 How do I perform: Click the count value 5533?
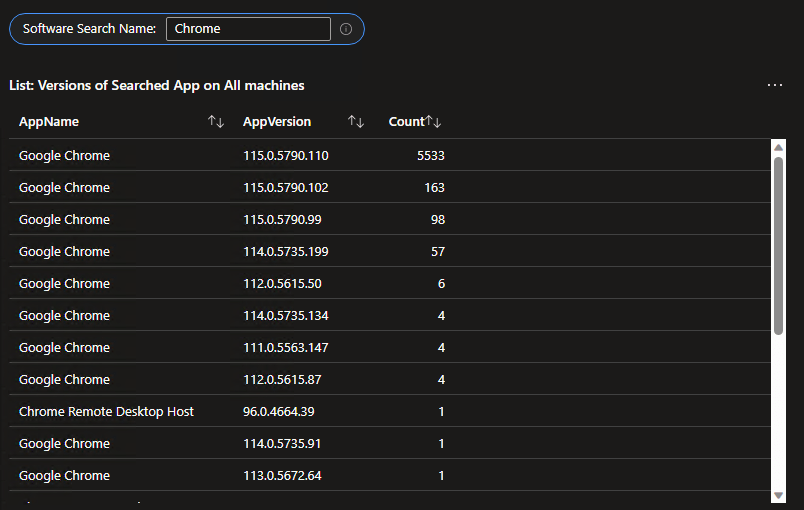(x=431, y=156)
